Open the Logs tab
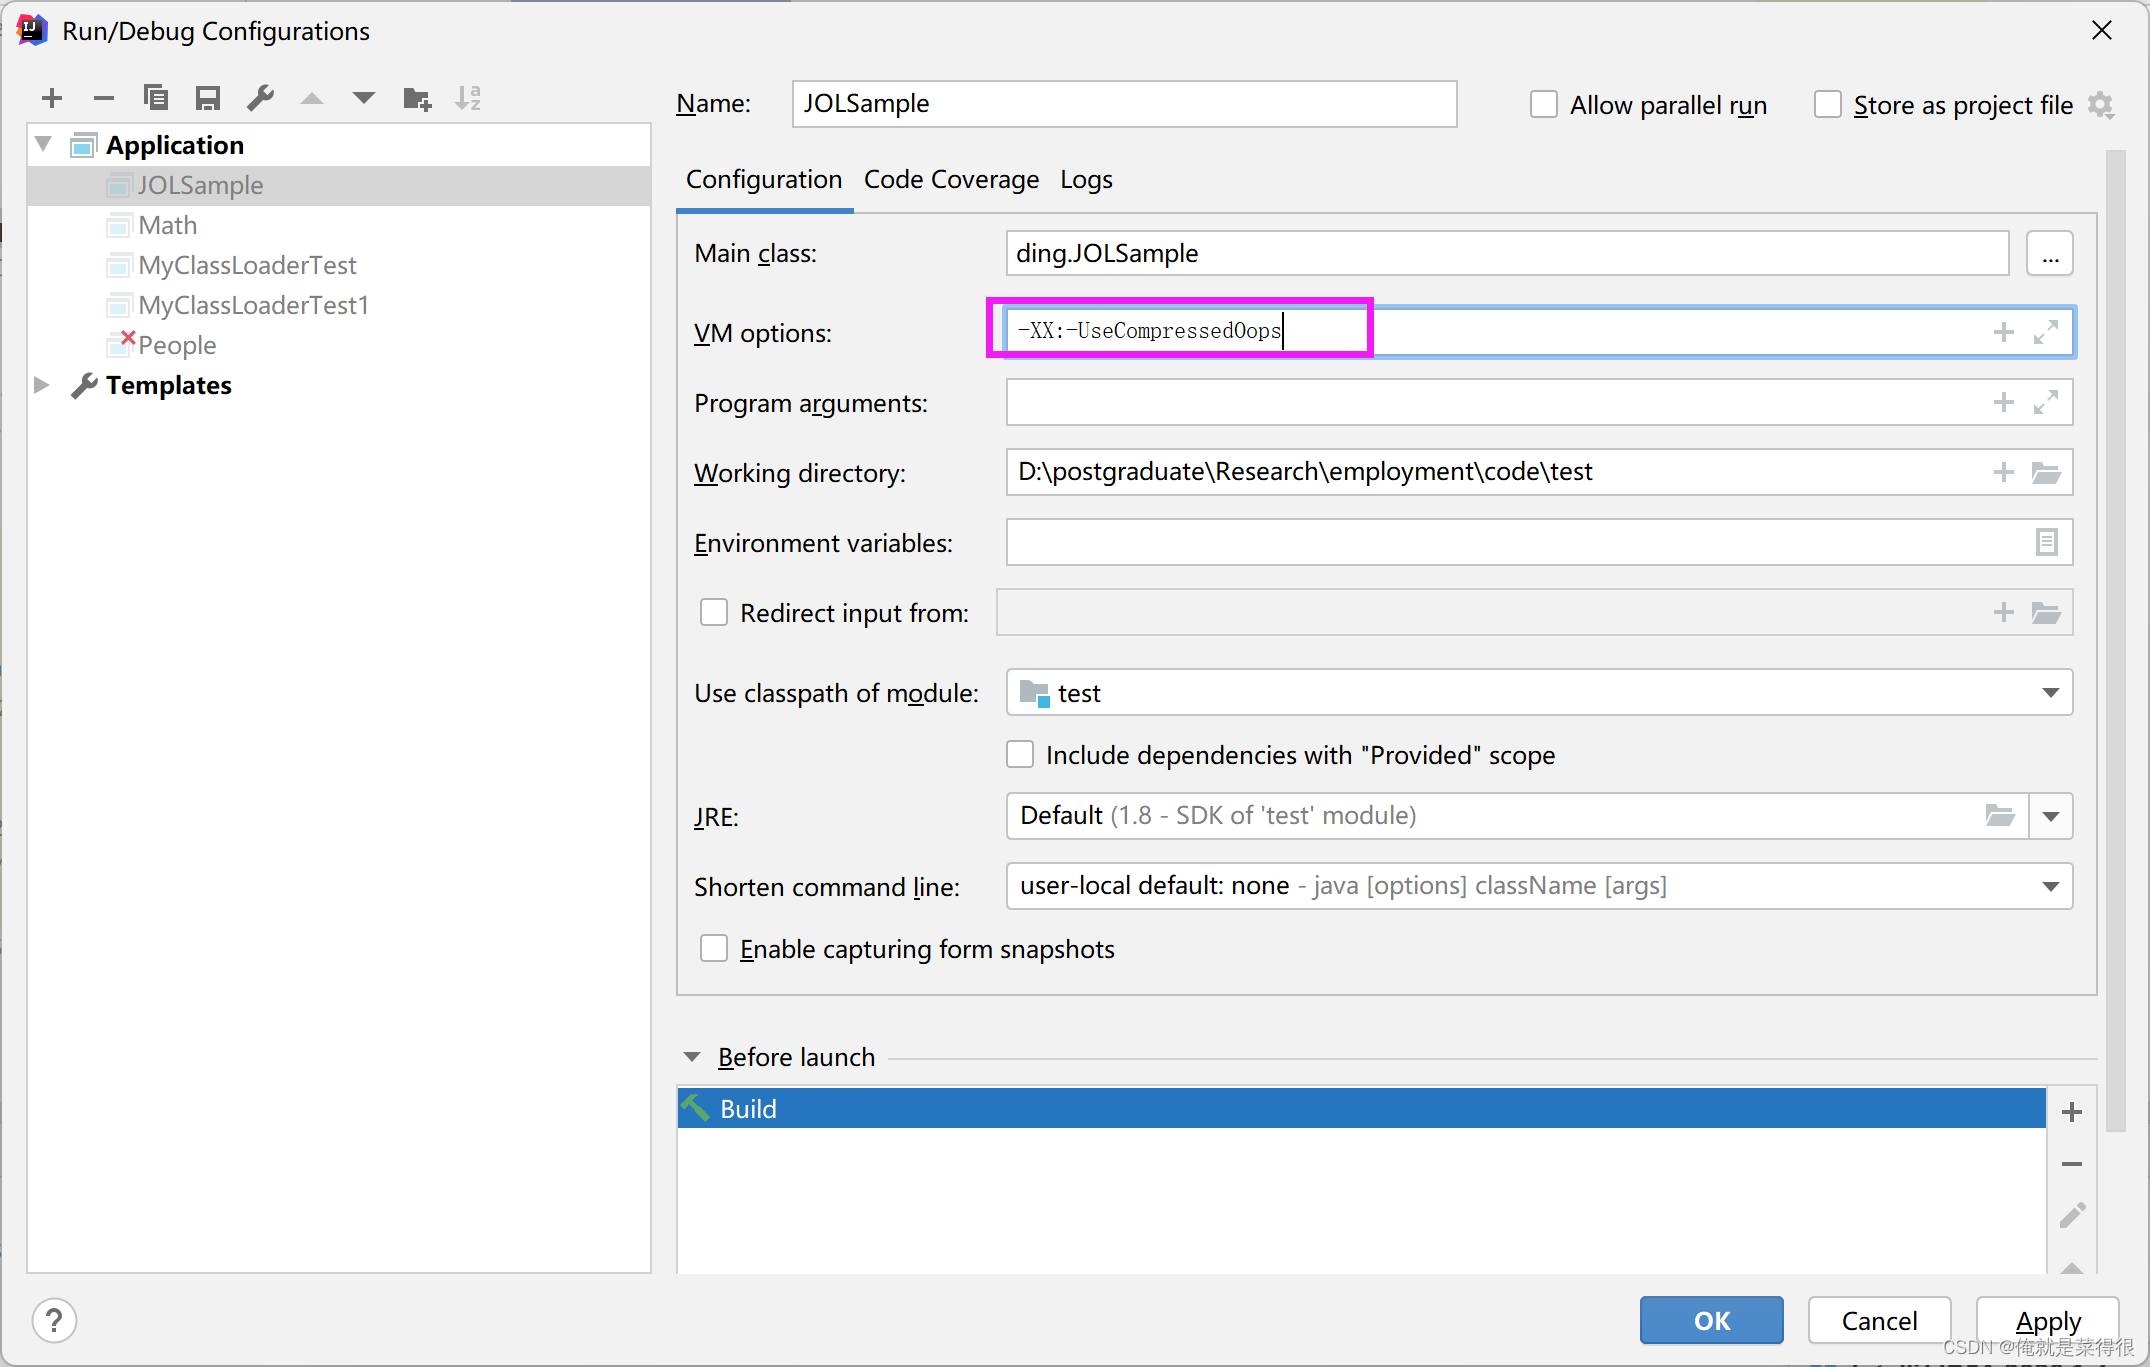Viewport: 2150px width, 1367px height. coord(1086,180)
